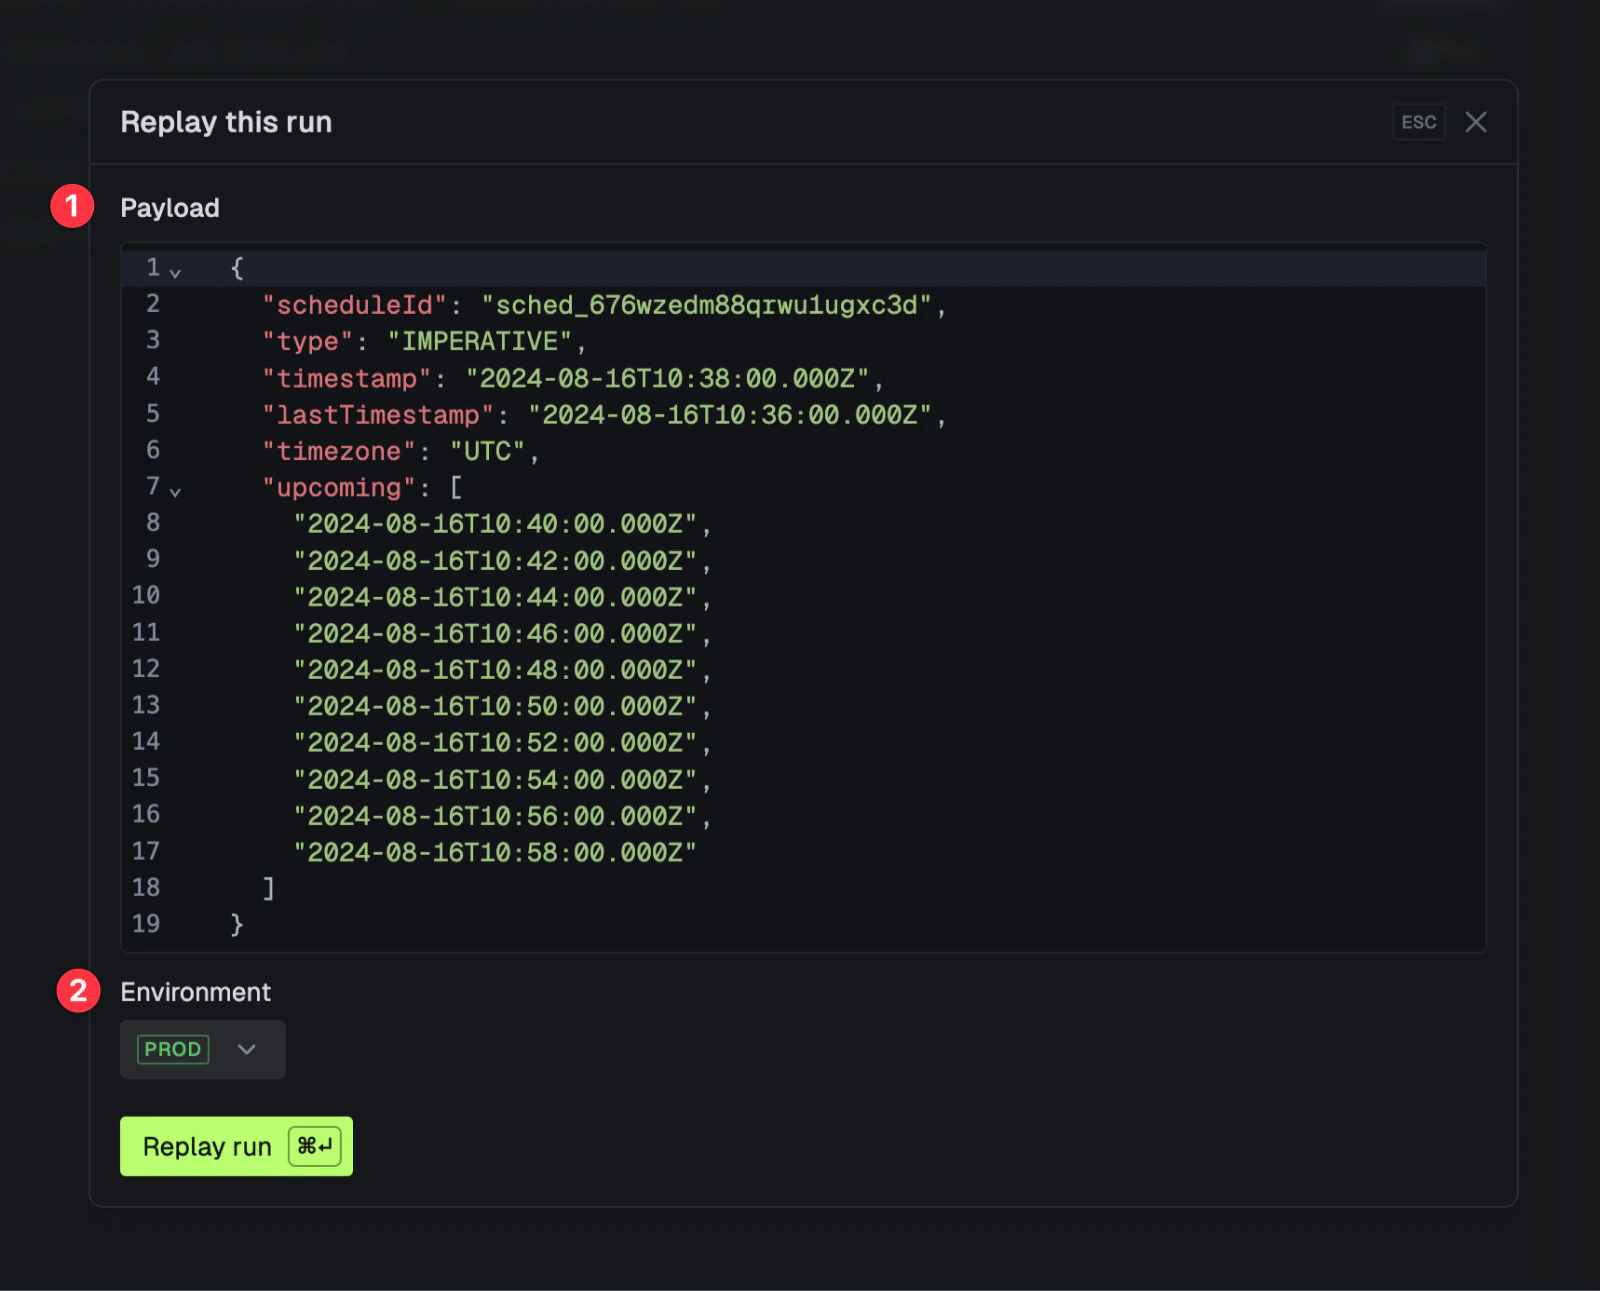Click the UTC timezone value

[488, 452]
